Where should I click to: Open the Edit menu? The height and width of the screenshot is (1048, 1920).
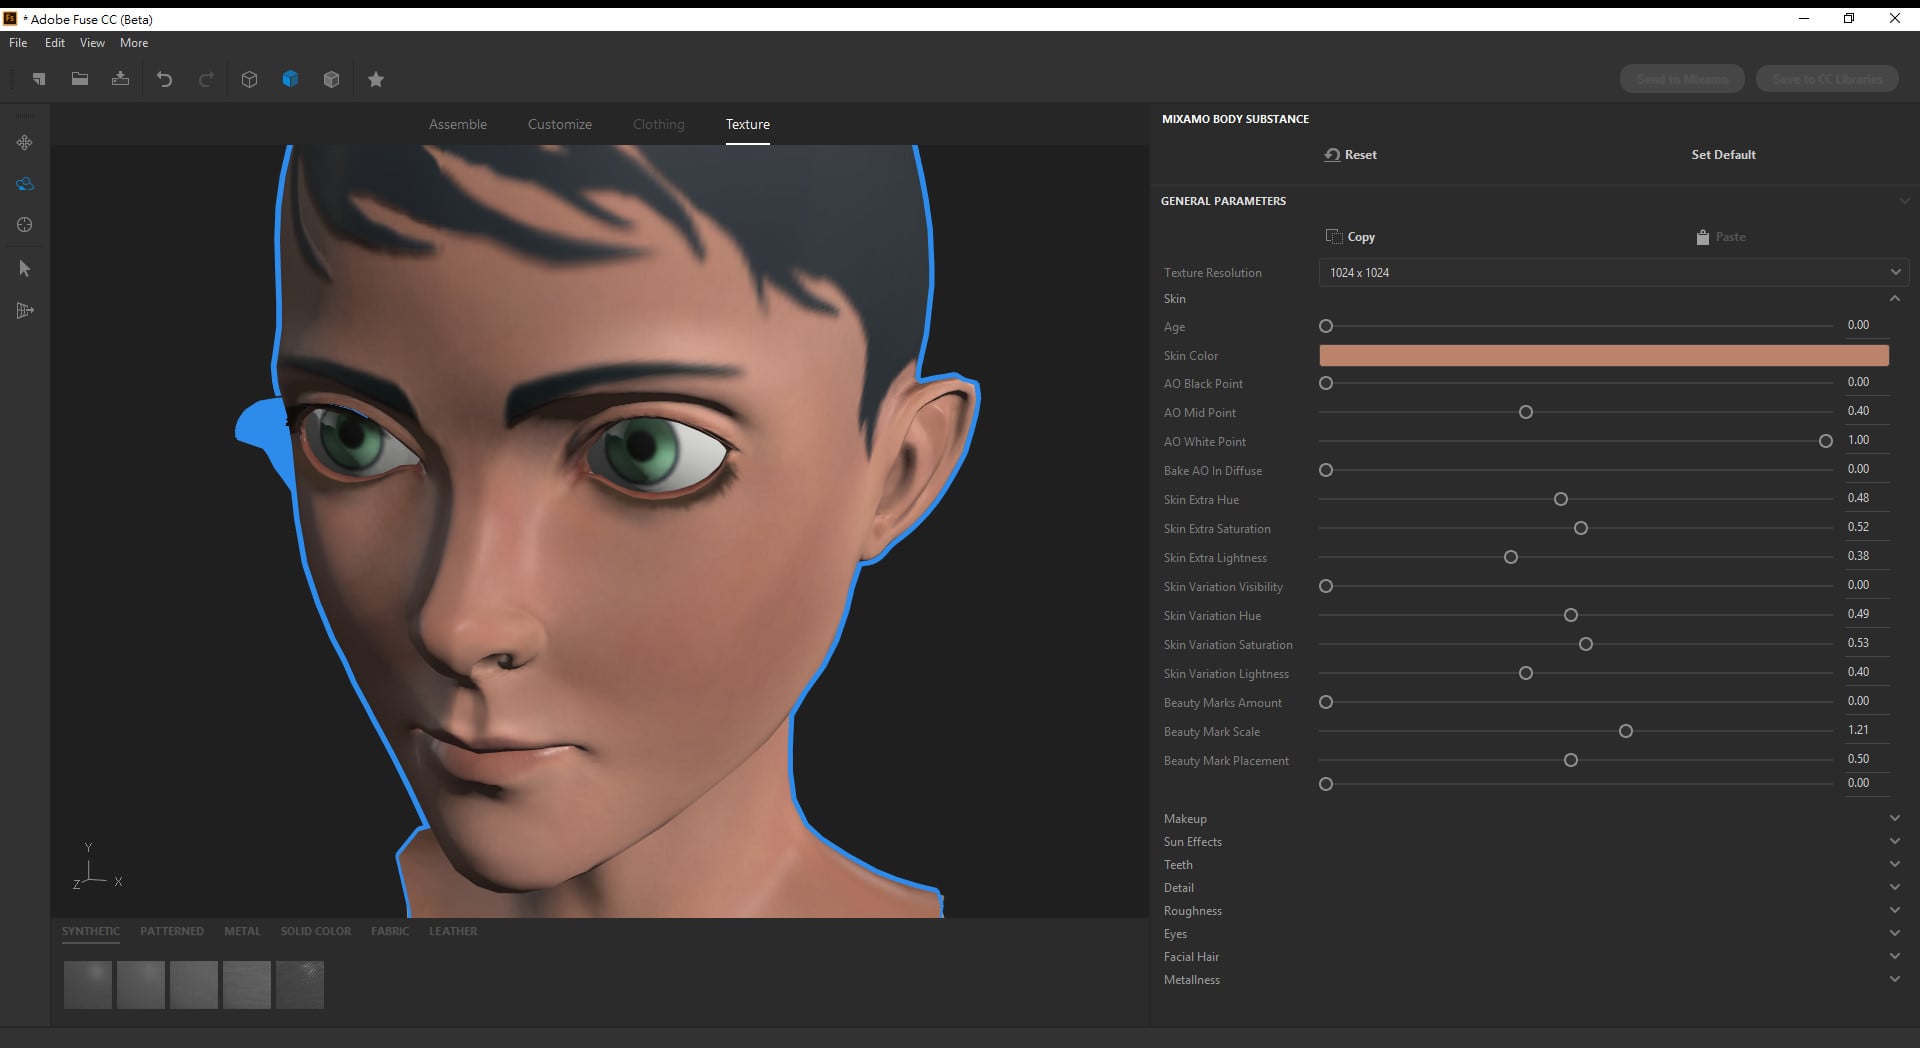point(54,43)
